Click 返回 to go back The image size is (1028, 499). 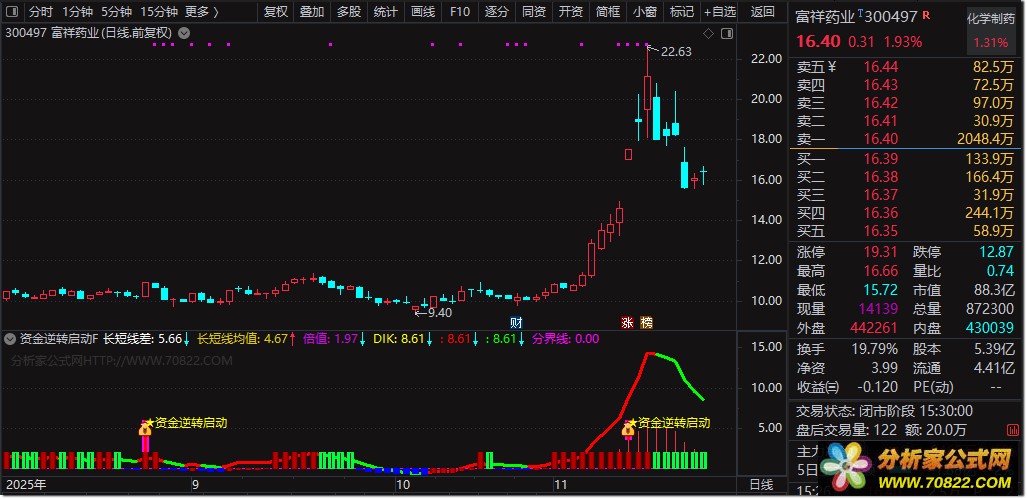[762, 11]
